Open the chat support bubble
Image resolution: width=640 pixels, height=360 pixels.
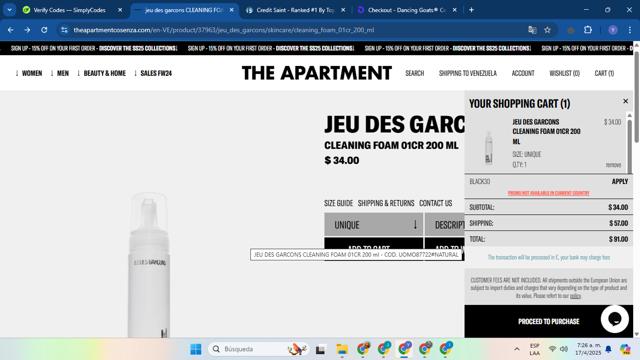coord(615,319)
